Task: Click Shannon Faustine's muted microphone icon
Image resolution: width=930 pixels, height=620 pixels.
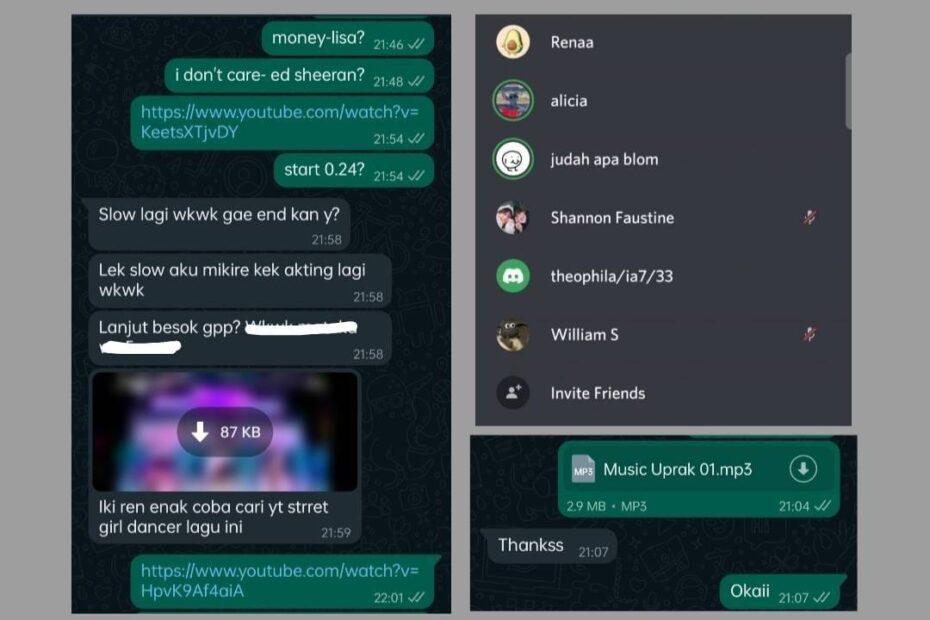Action: click(x=810, y=218)
